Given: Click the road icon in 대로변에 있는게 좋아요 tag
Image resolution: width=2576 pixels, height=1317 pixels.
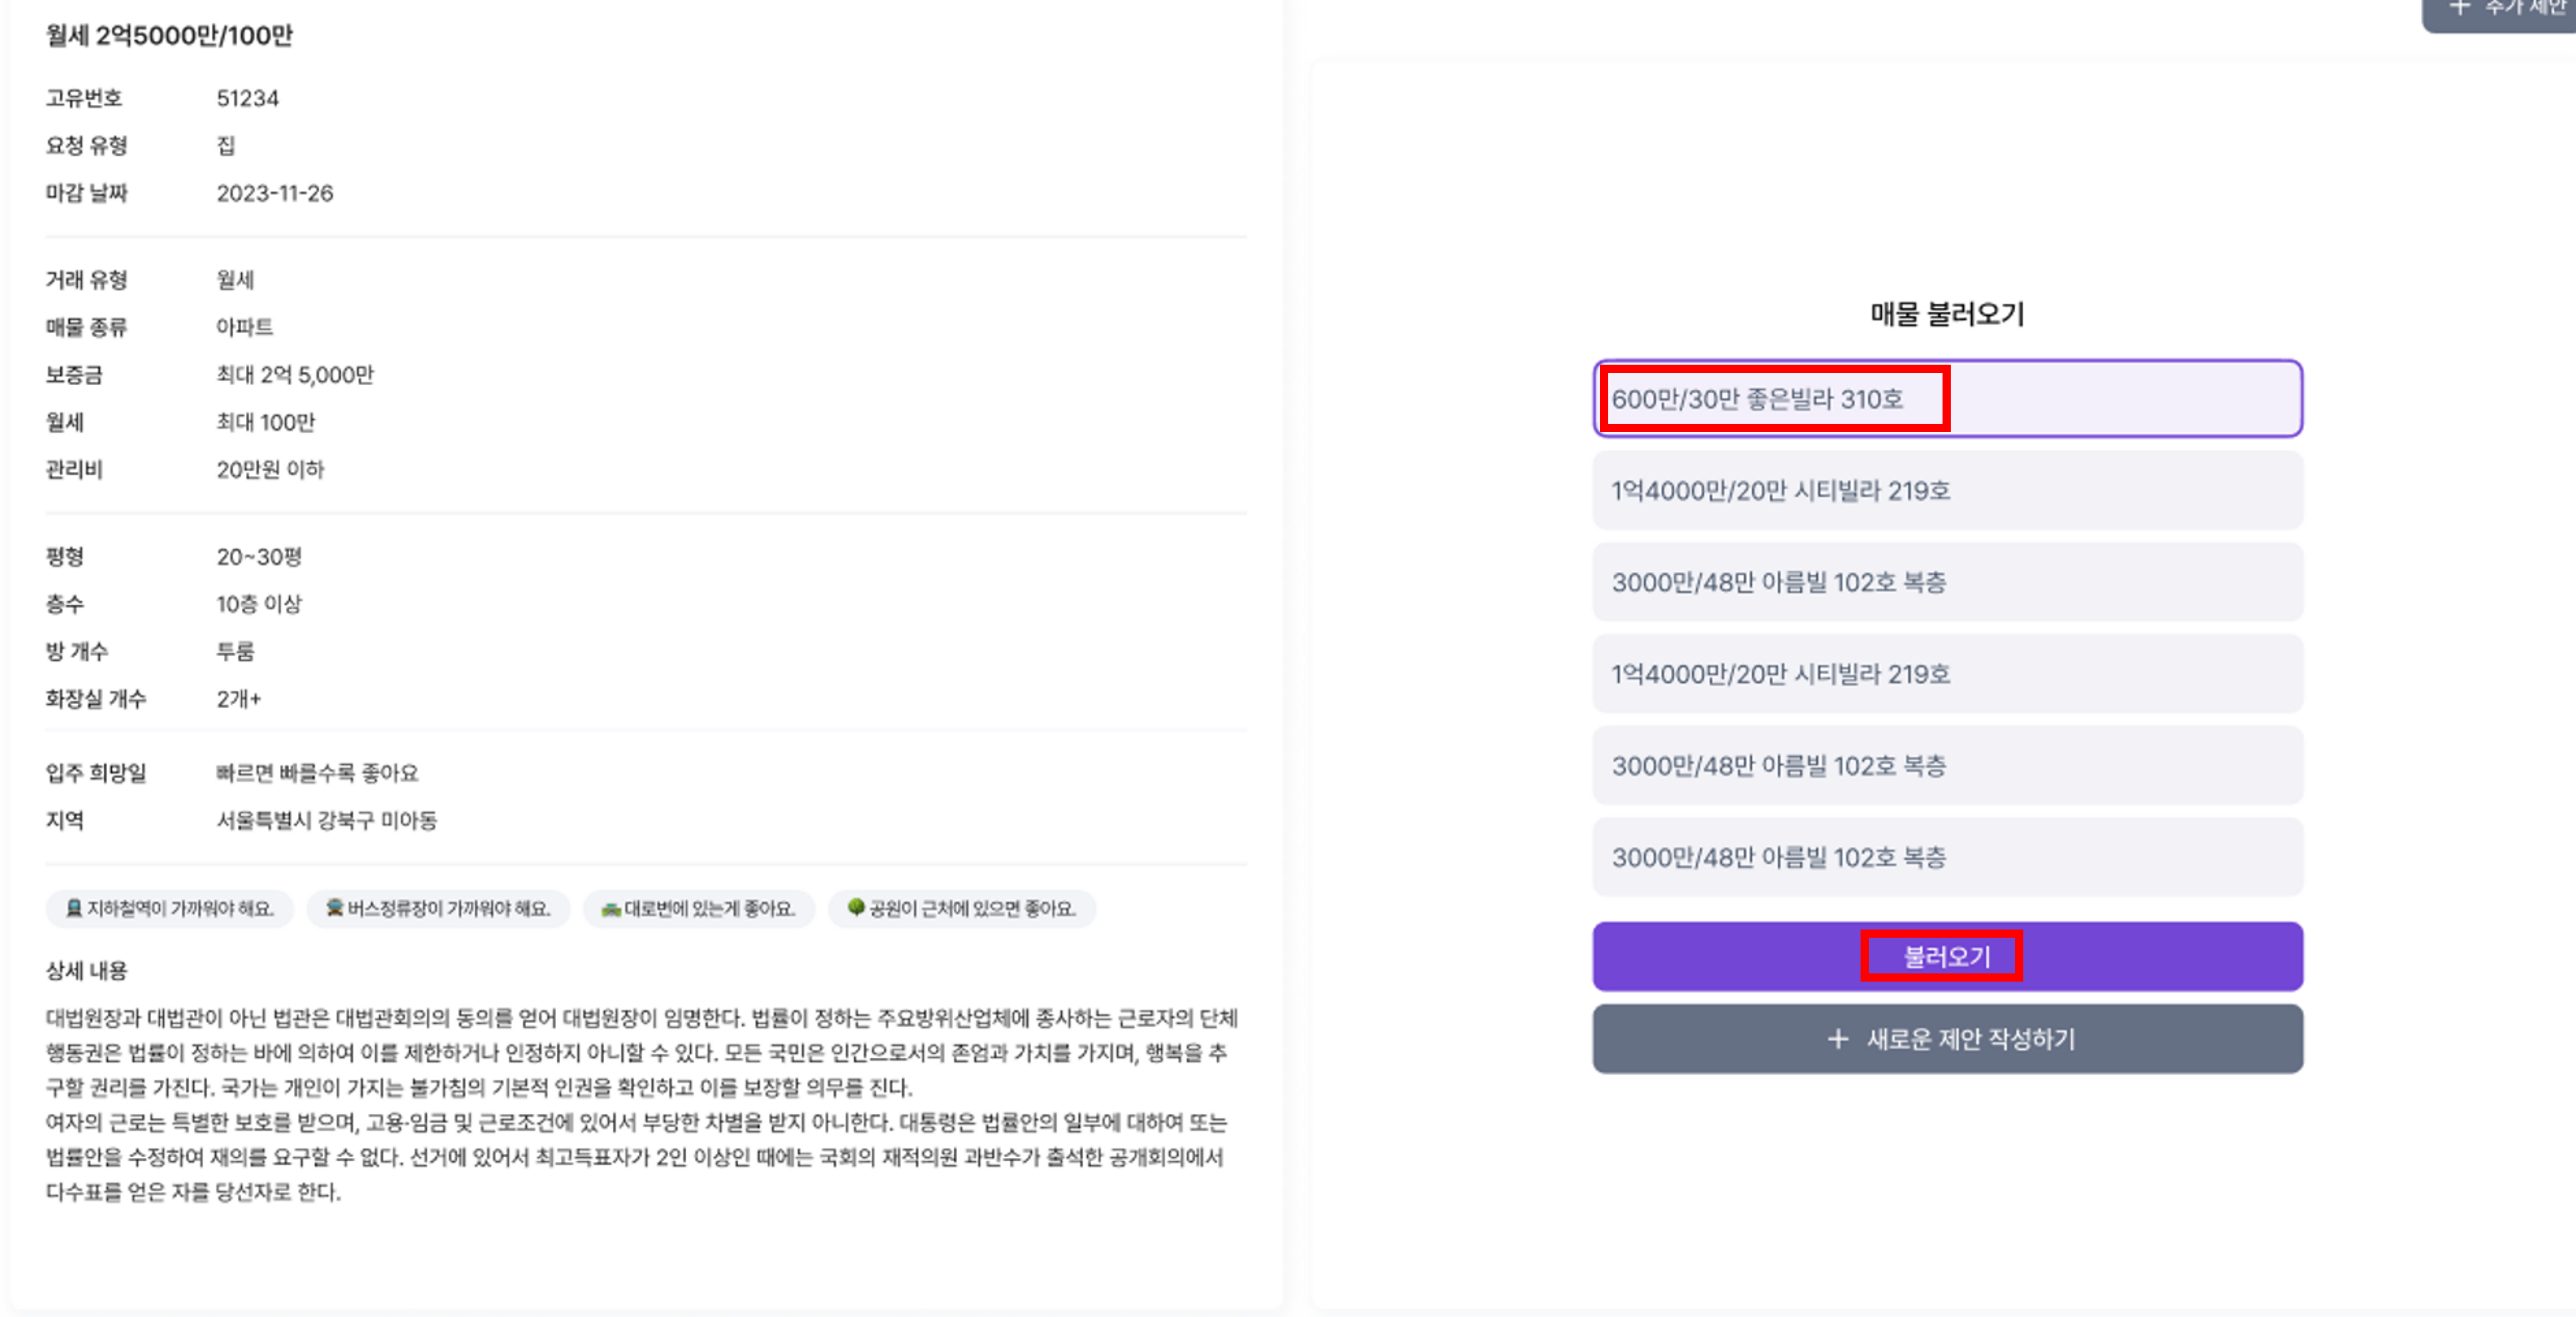Looking at the screenshot, I should point(611,909).
